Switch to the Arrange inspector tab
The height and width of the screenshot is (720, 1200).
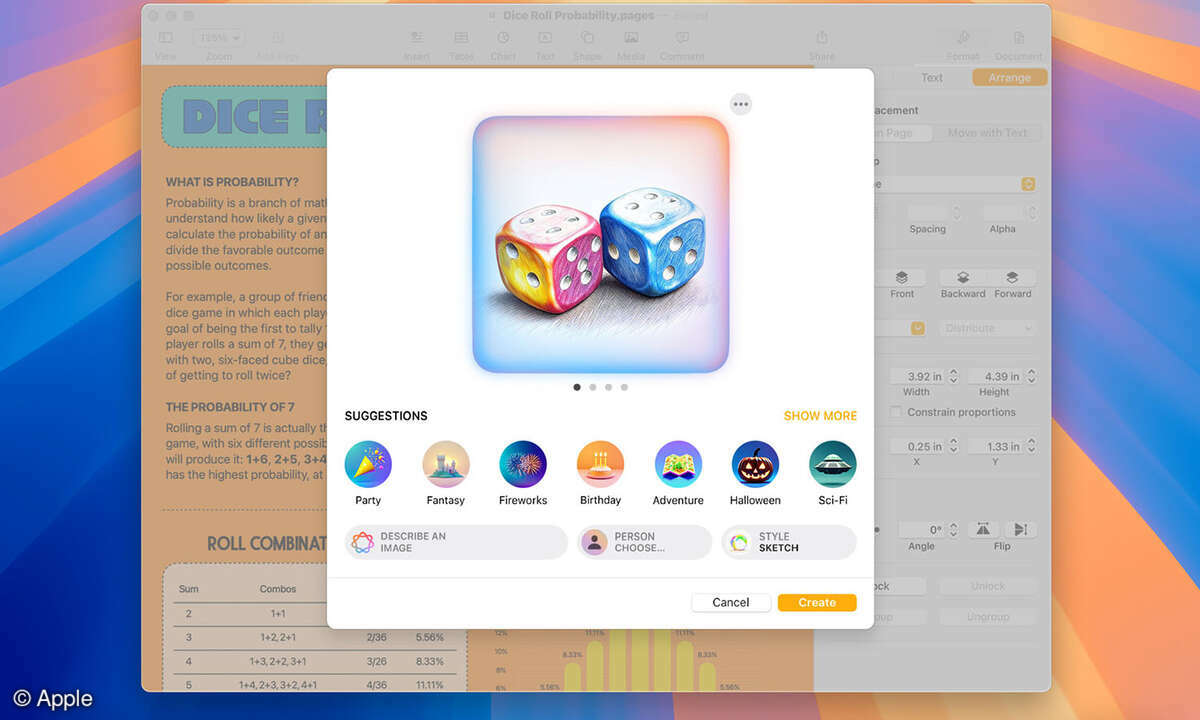tap(1009, 77)
